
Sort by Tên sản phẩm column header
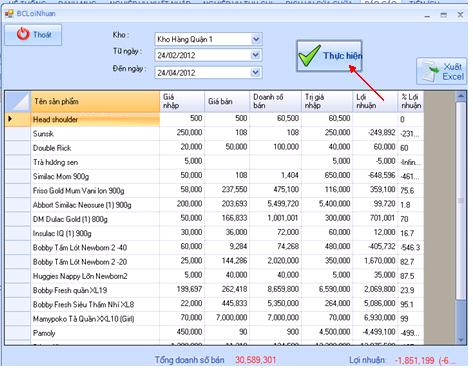(x=95, y=102)
